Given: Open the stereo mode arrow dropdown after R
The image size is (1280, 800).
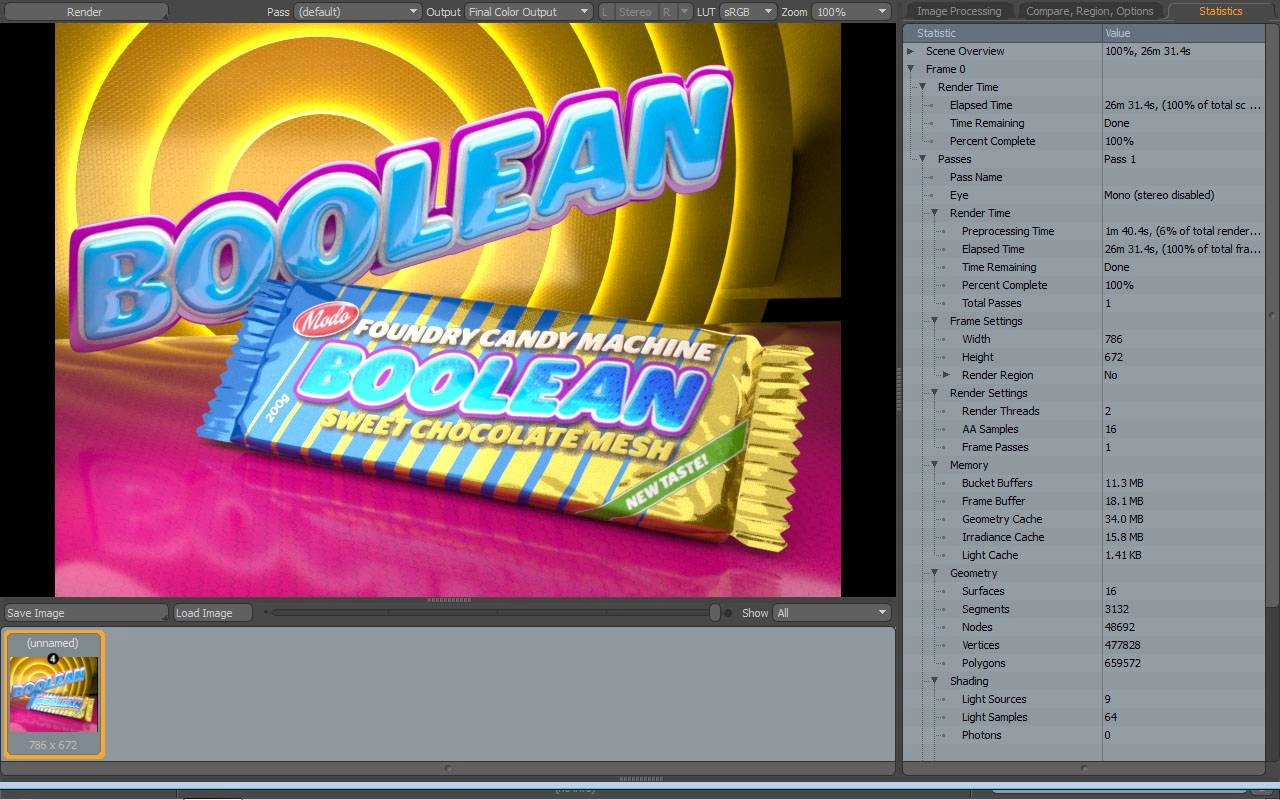Looking at the screenshot, I should 685,12.
